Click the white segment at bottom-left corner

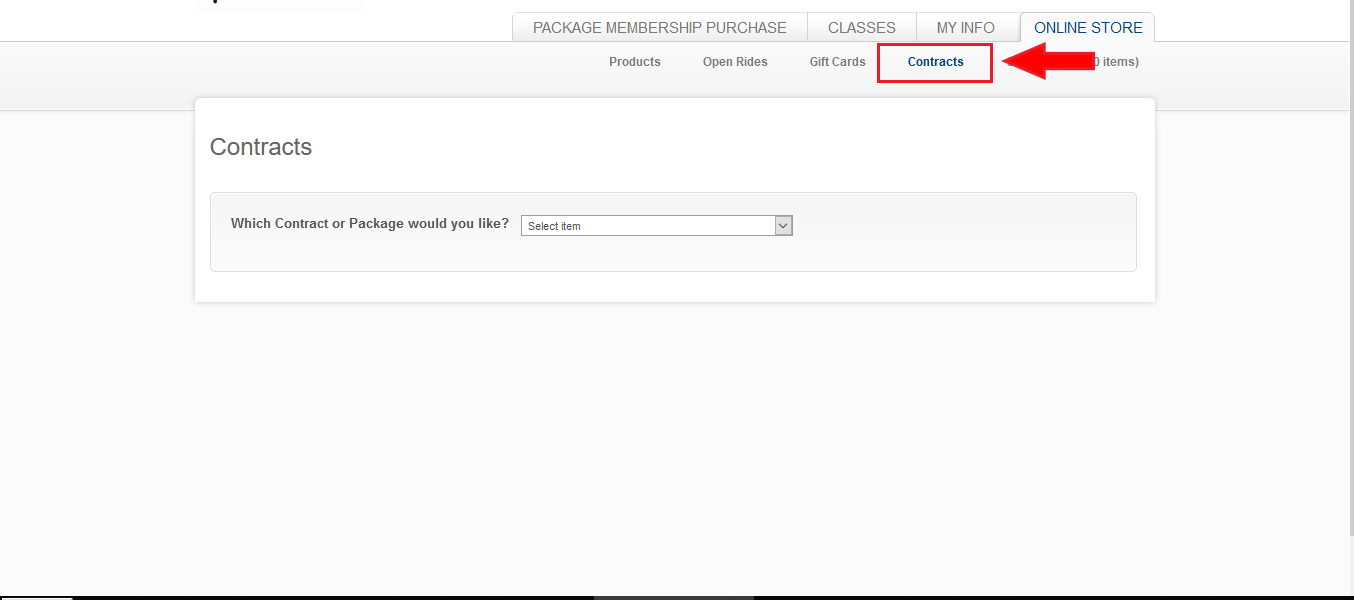(x=36, y=597)
